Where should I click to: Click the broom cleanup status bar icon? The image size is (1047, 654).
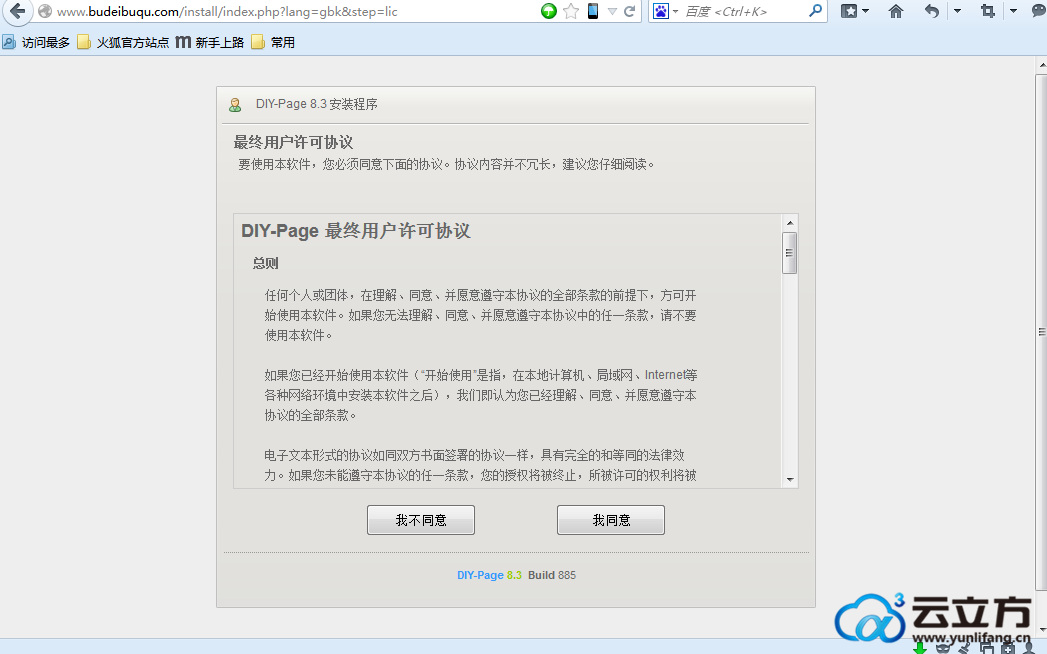click(964, 648)
